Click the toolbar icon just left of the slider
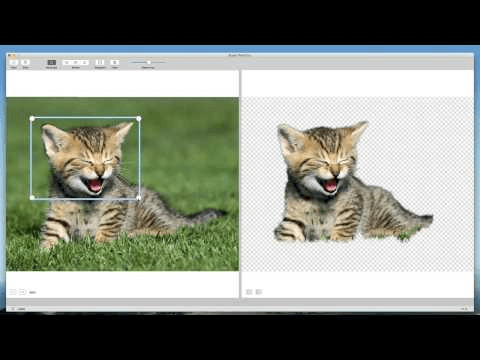This screenshot has width=480, height=360. pos(115,62)
